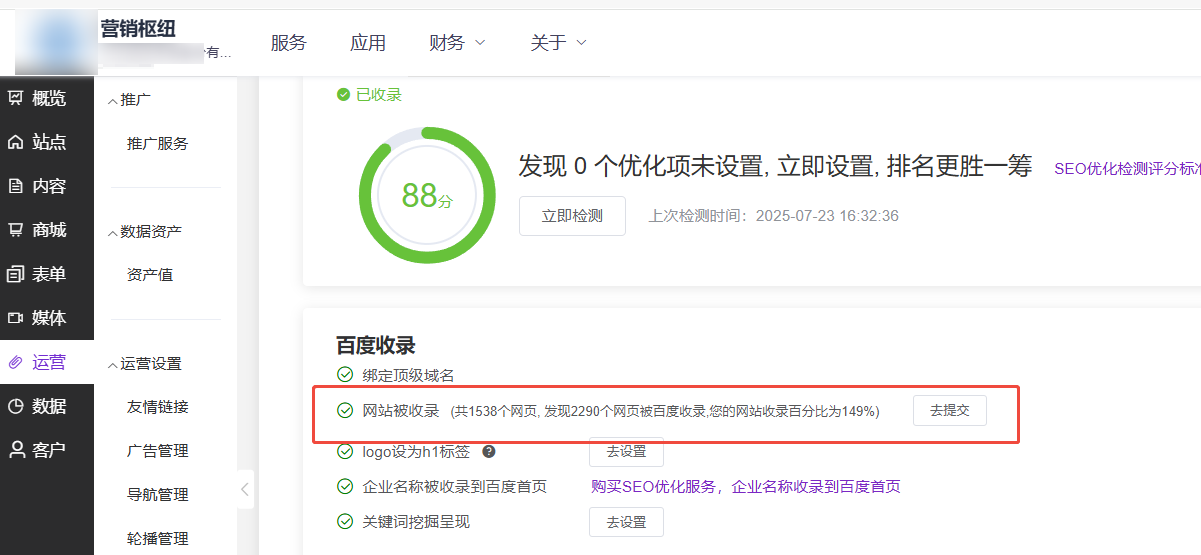This screenshot has width=1201, height=555.
Task: Open the 关于 dropdown menu
Action: (x=558, y=42)
